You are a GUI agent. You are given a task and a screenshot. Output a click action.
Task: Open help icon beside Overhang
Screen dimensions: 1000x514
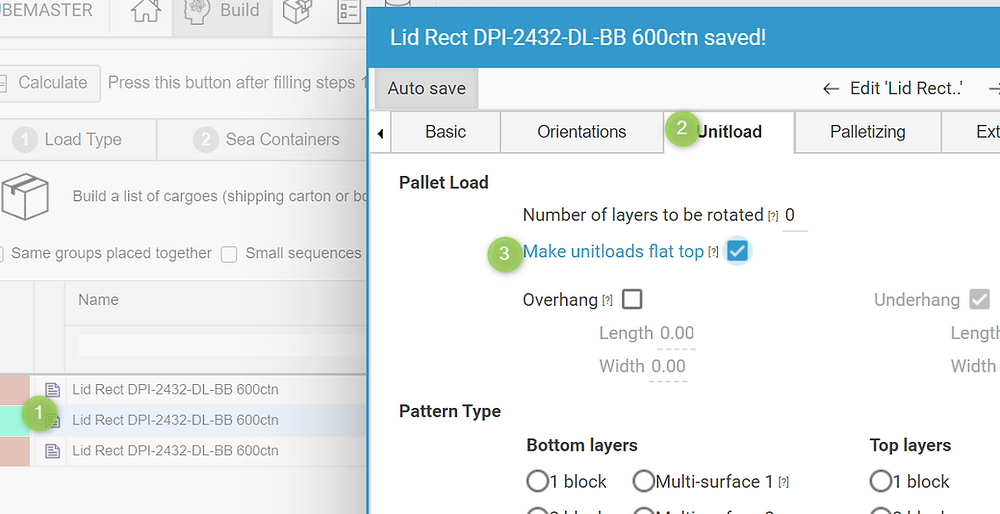607,300
